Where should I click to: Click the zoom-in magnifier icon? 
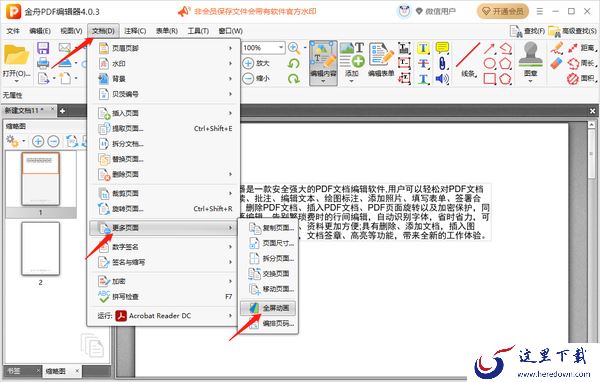(294, 48)
